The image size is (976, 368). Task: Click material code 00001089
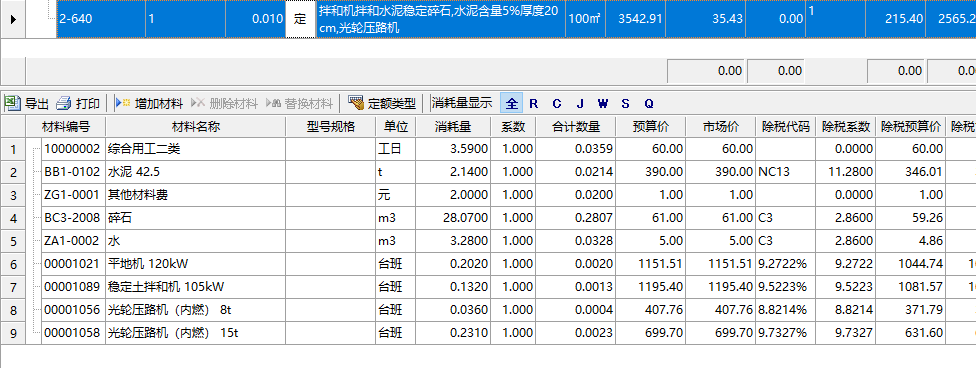tap(73, 287)
